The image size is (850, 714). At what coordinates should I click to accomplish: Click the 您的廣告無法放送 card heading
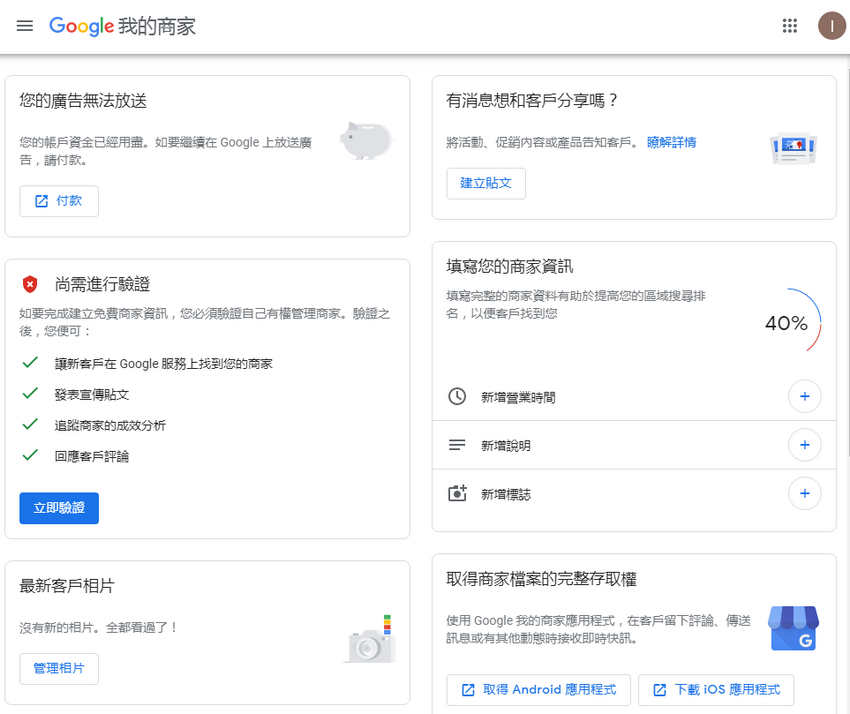point(83,101)
